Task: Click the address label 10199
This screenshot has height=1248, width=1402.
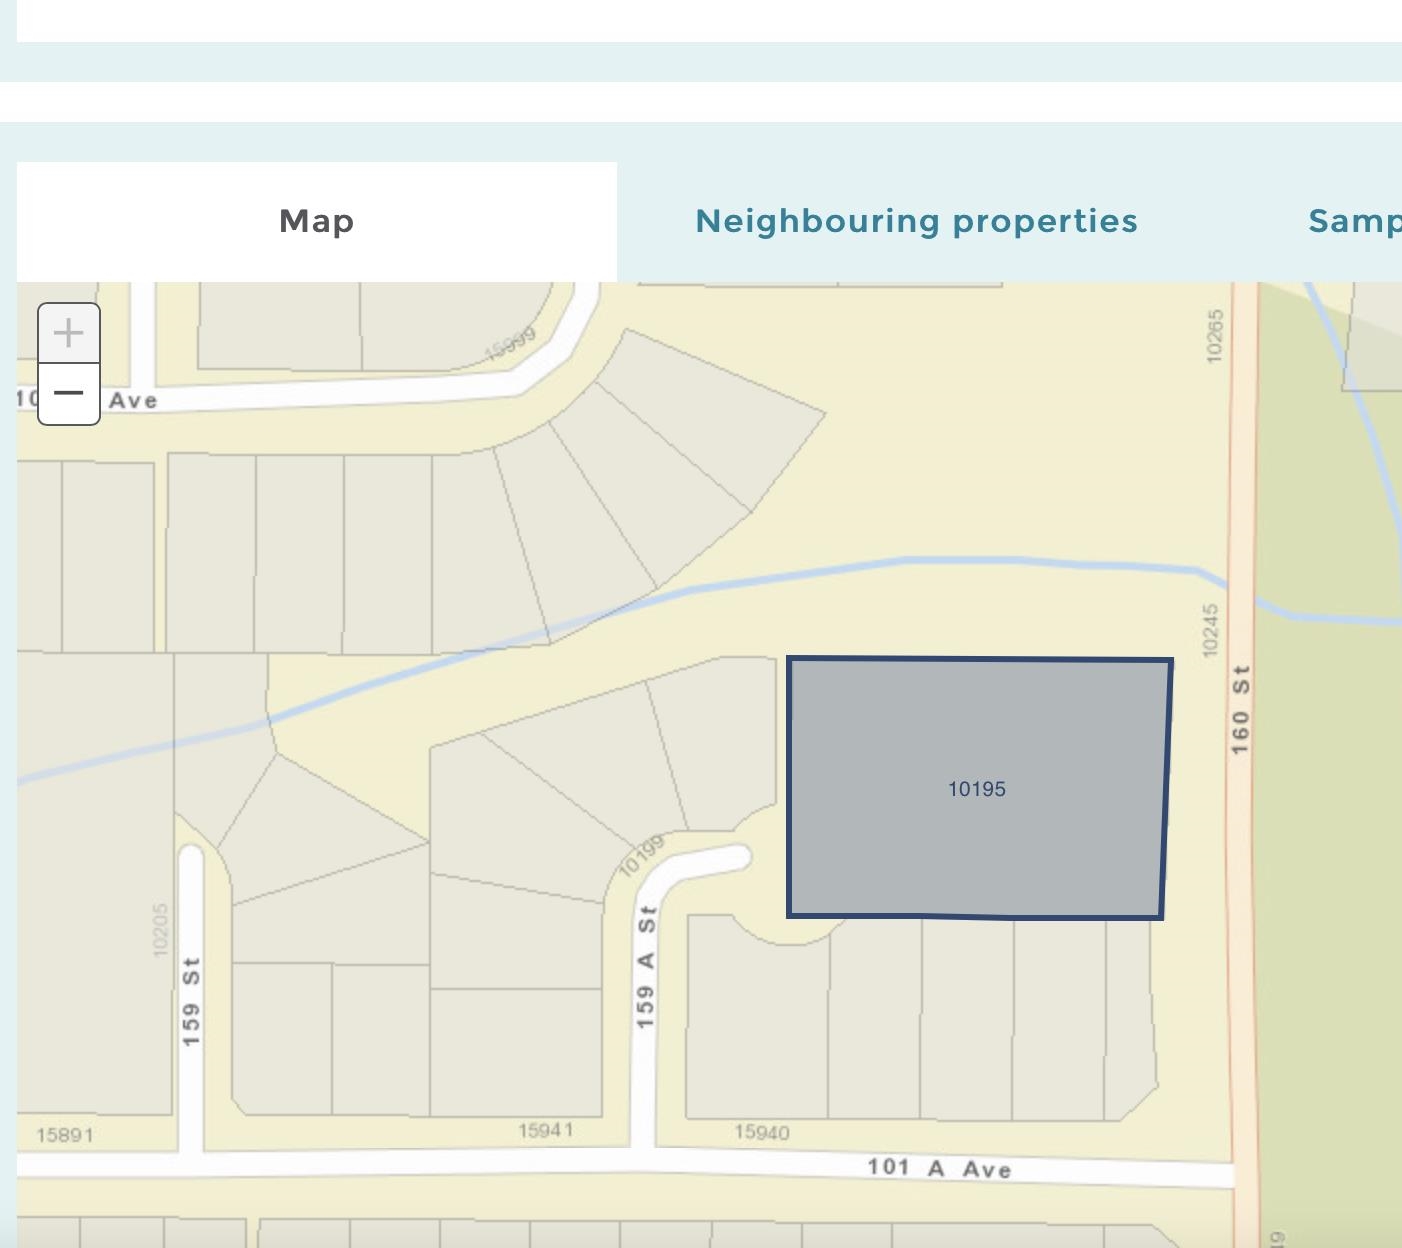Action: 641,857
